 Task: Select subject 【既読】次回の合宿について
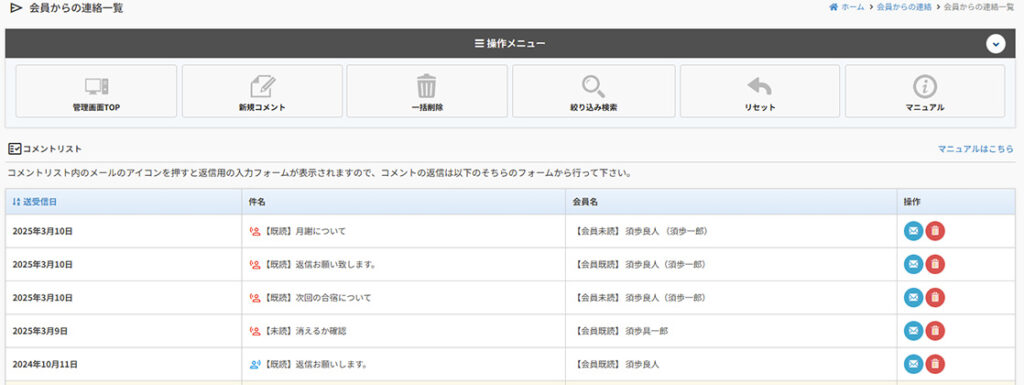pyautogui.click(x=317, y=298)
